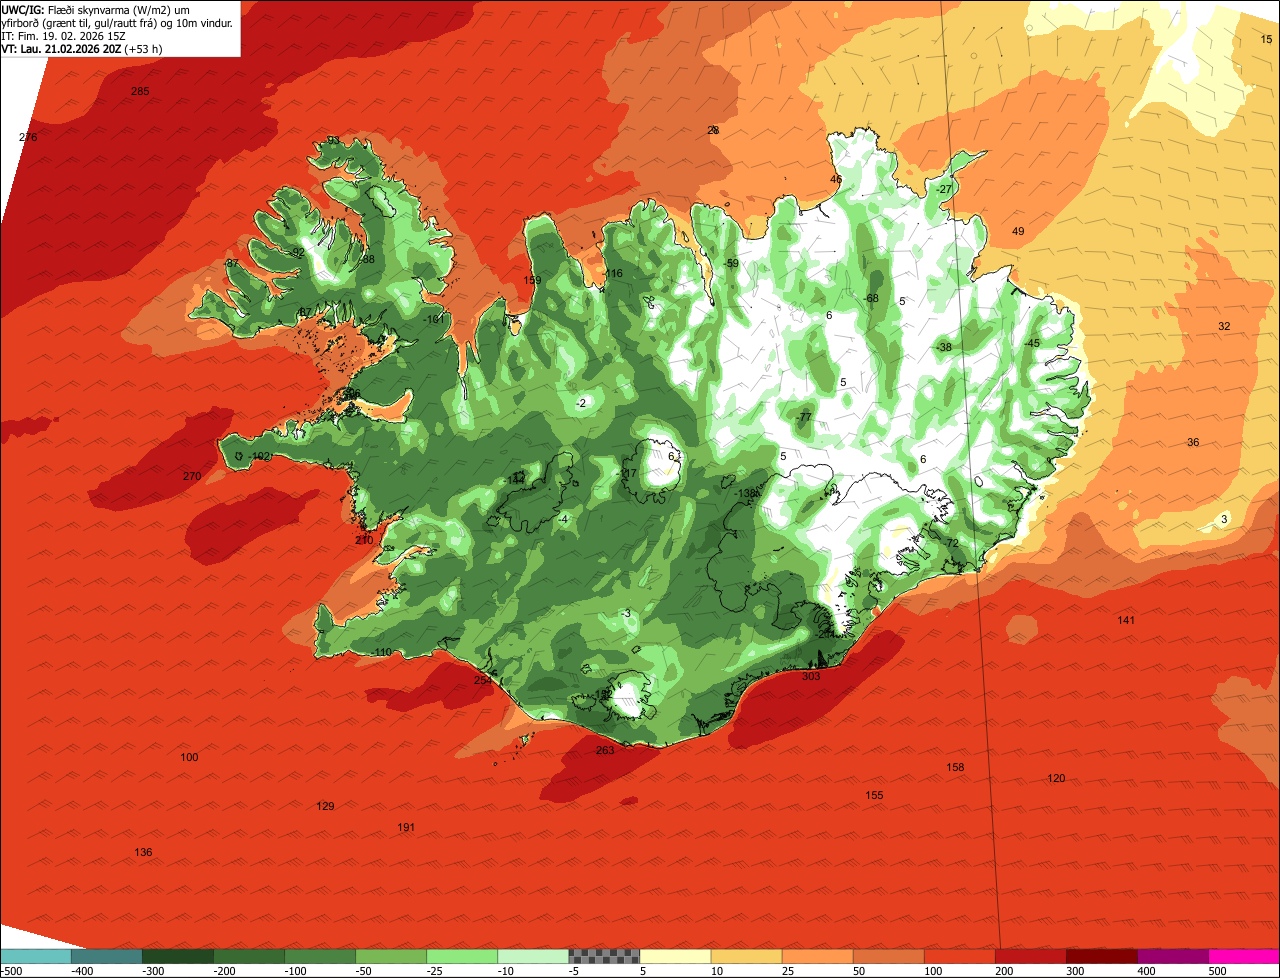Click the map value -88 in the Westfjords
Screen dimensions: 1280x978
(366, 260)
